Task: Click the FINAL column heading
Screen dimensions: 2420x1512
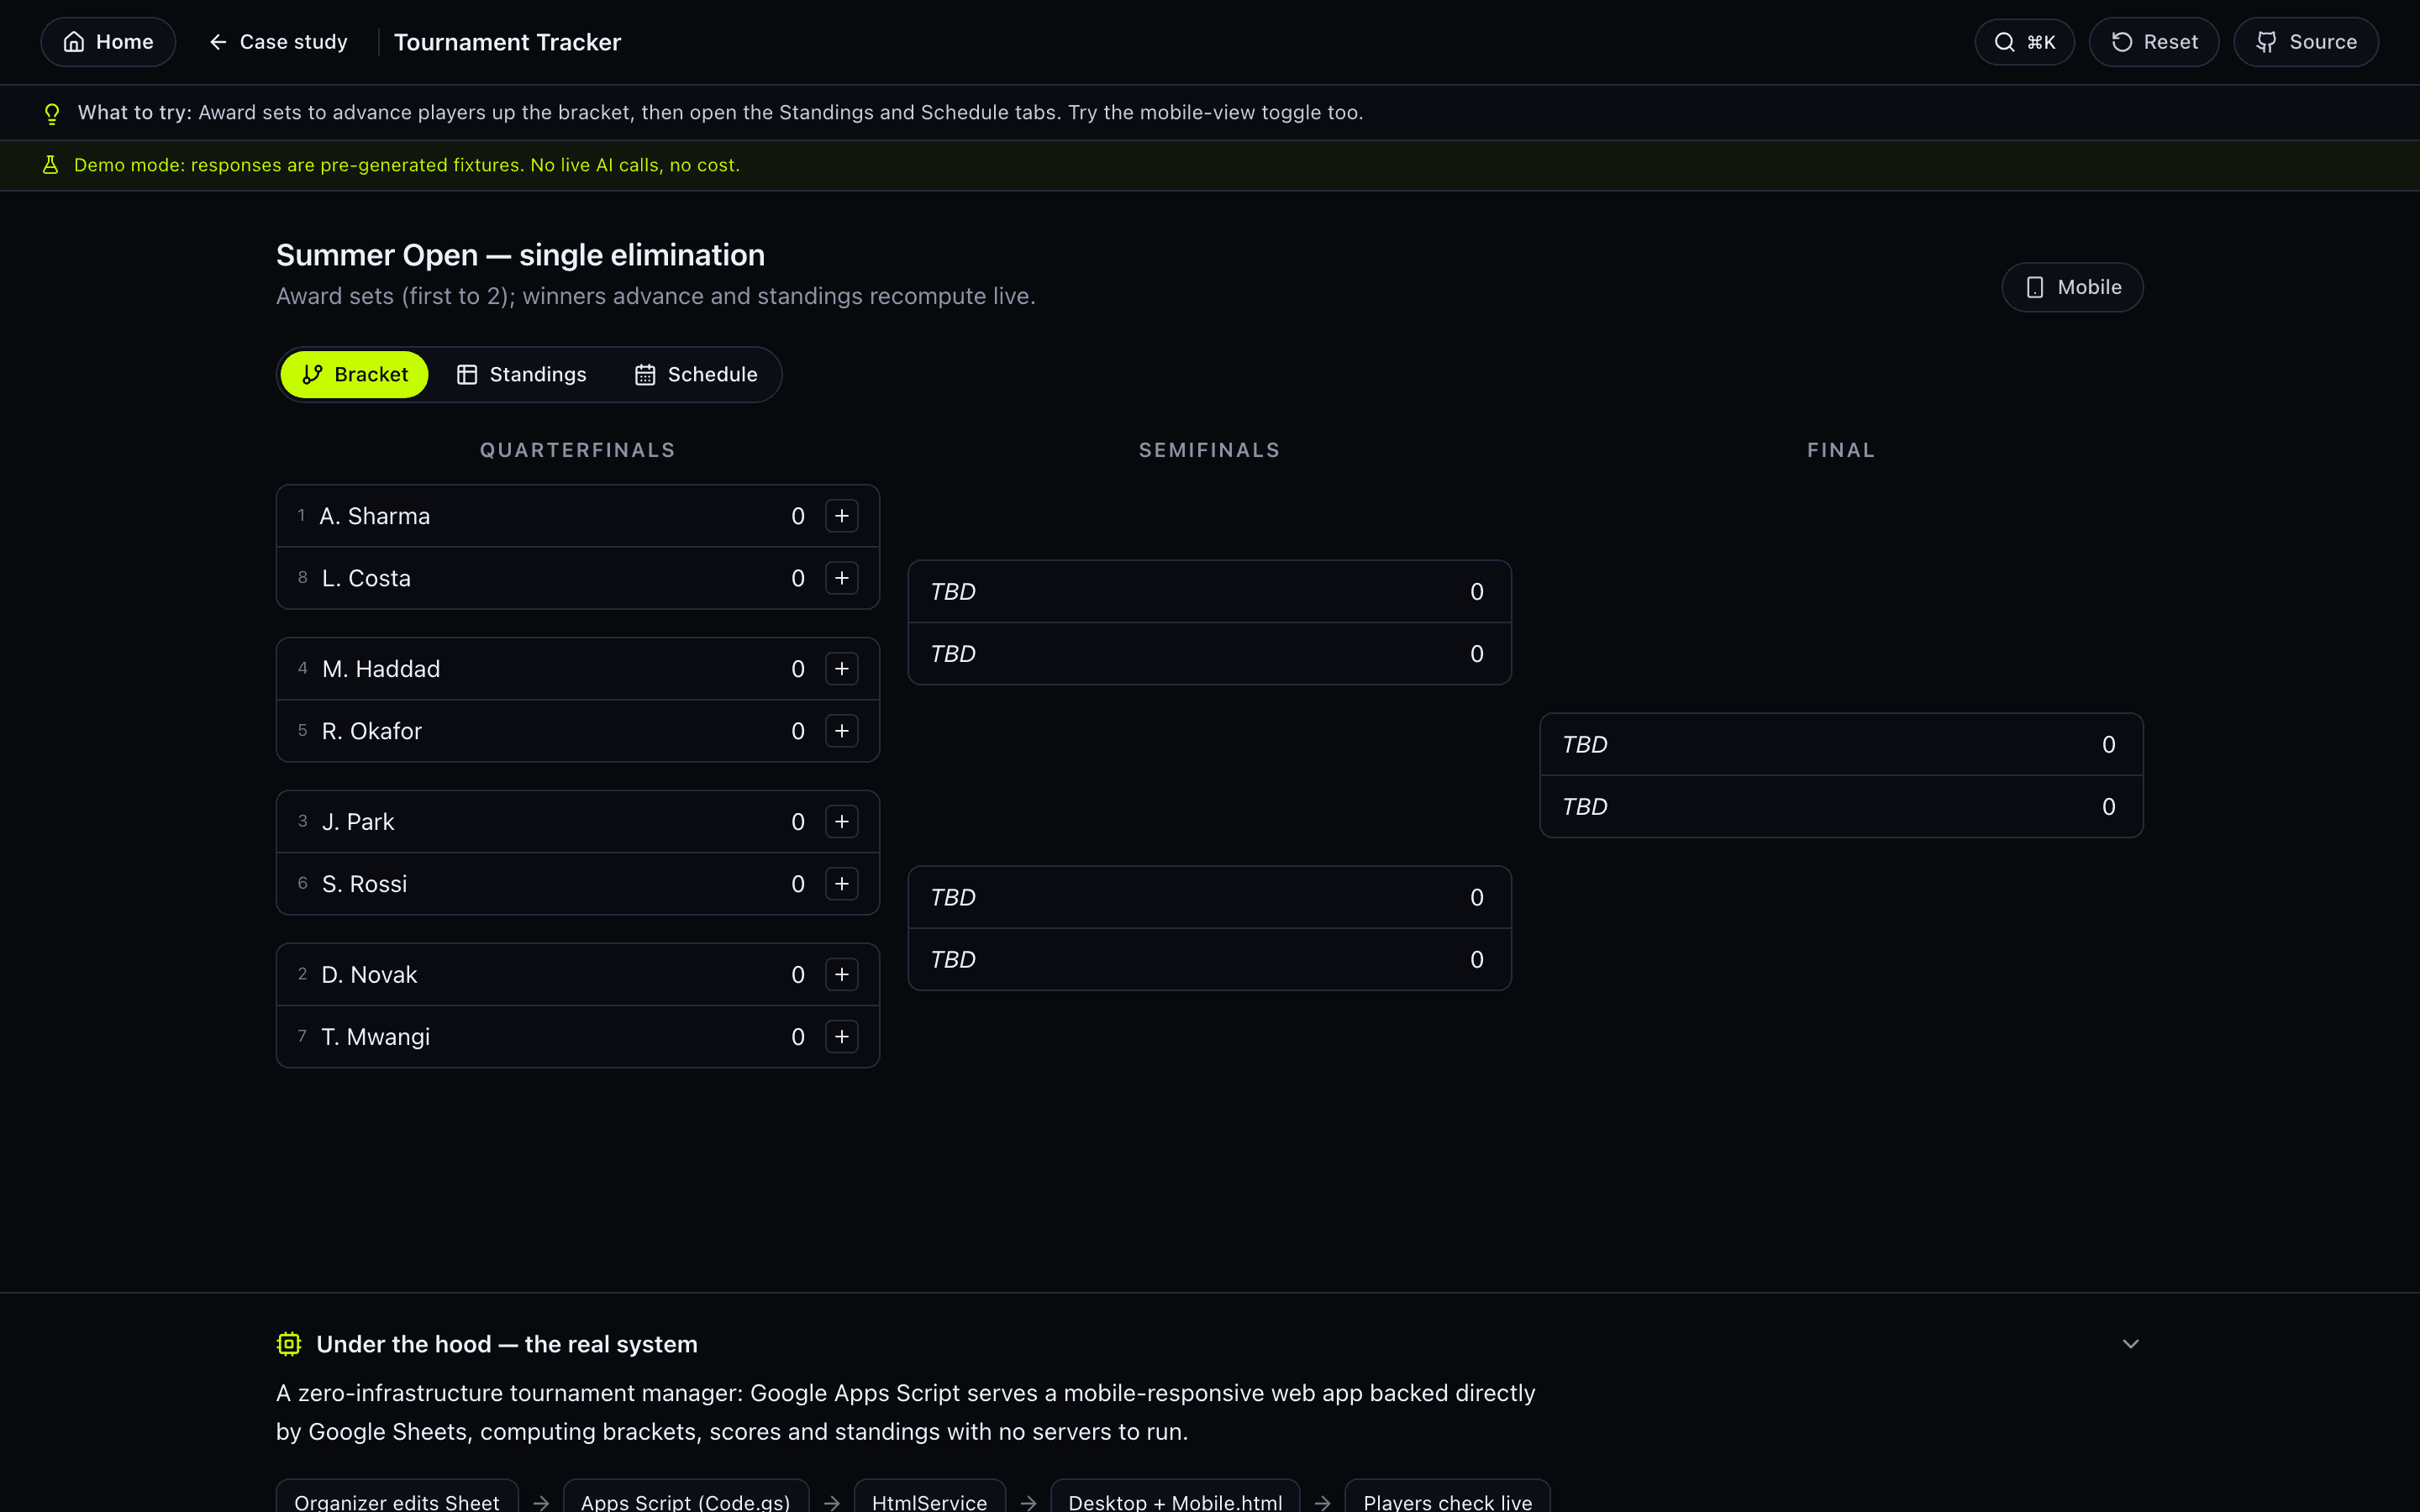Action: click(1841, 450)
